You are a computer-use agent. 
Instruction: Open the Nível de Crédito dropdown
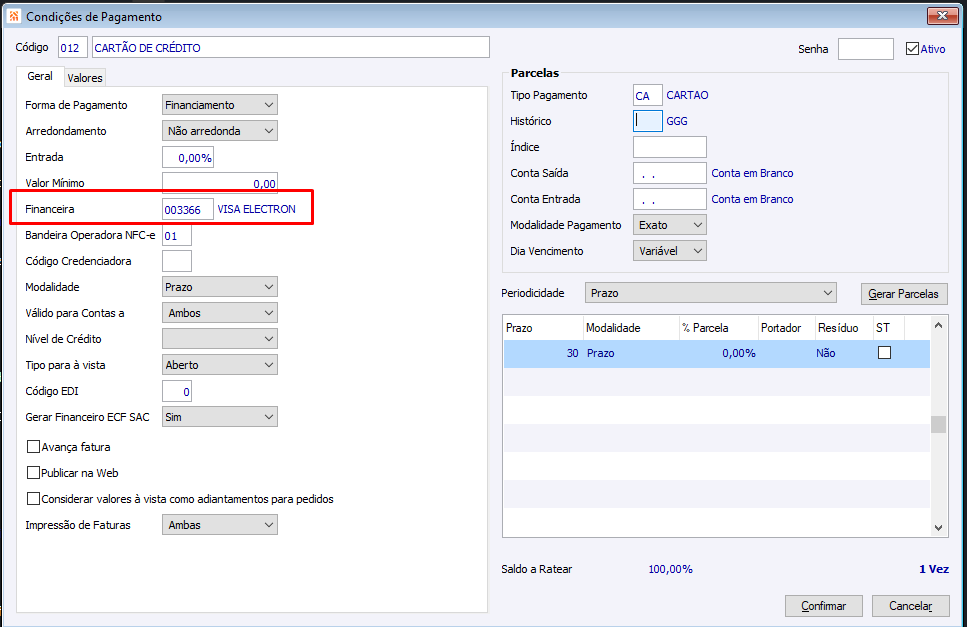click(x=220, y=338)
